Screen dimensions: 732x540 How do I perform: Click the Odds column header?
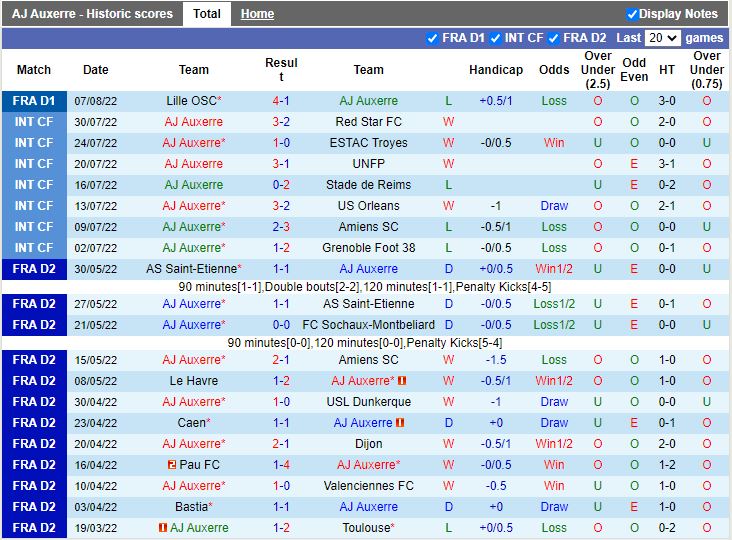[554, 70]
